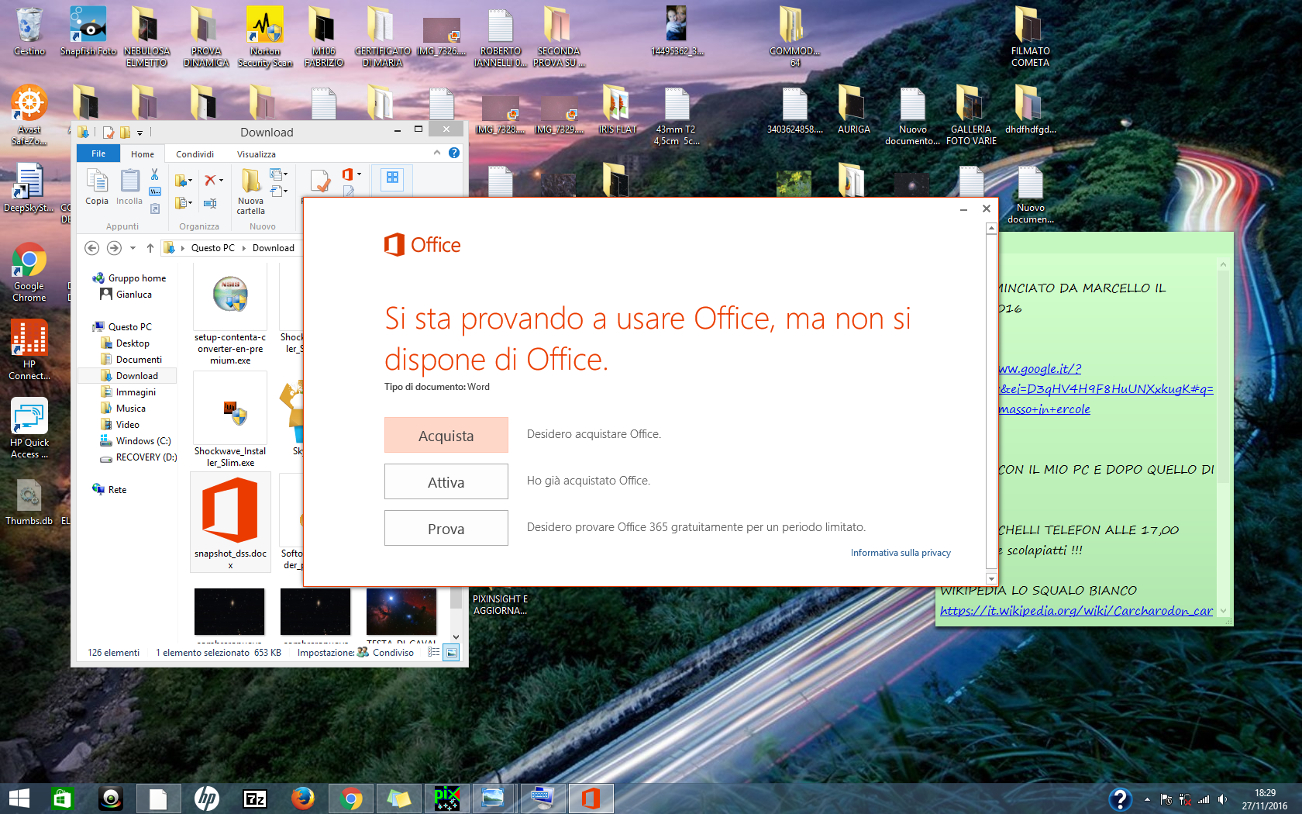The height and width of the screenshot is (814, 1302).
Task: Open 7-Zip from taskbar
Action: [255, 798]
